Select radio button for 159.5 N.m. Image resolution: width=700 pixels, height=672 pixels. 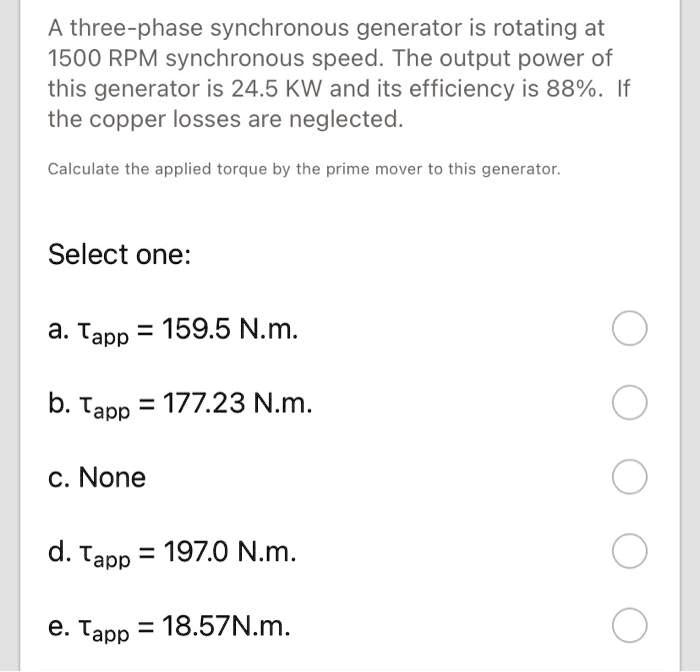629,328
